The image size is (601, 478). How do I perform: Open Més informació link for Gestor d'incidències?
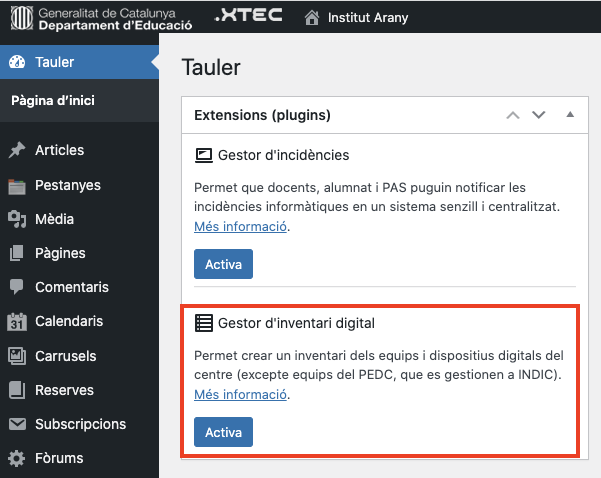240,227
